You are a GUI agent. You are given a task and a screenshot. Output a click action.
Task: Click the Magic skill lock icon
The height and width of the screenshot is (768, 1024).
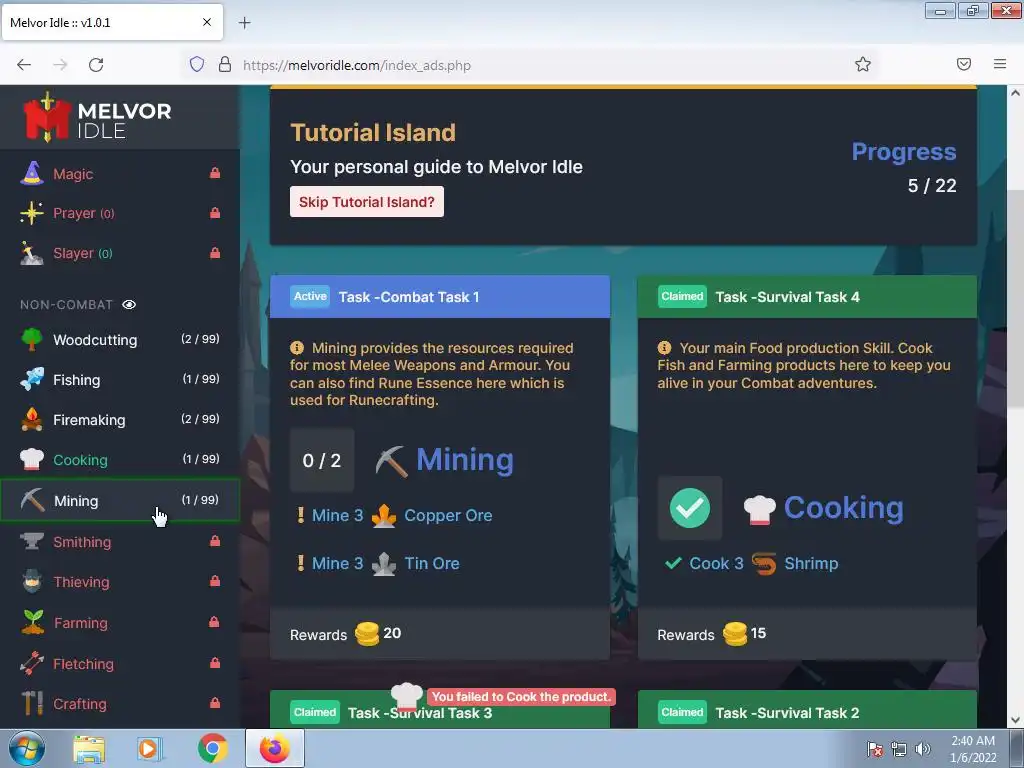(x=215, y=173)
